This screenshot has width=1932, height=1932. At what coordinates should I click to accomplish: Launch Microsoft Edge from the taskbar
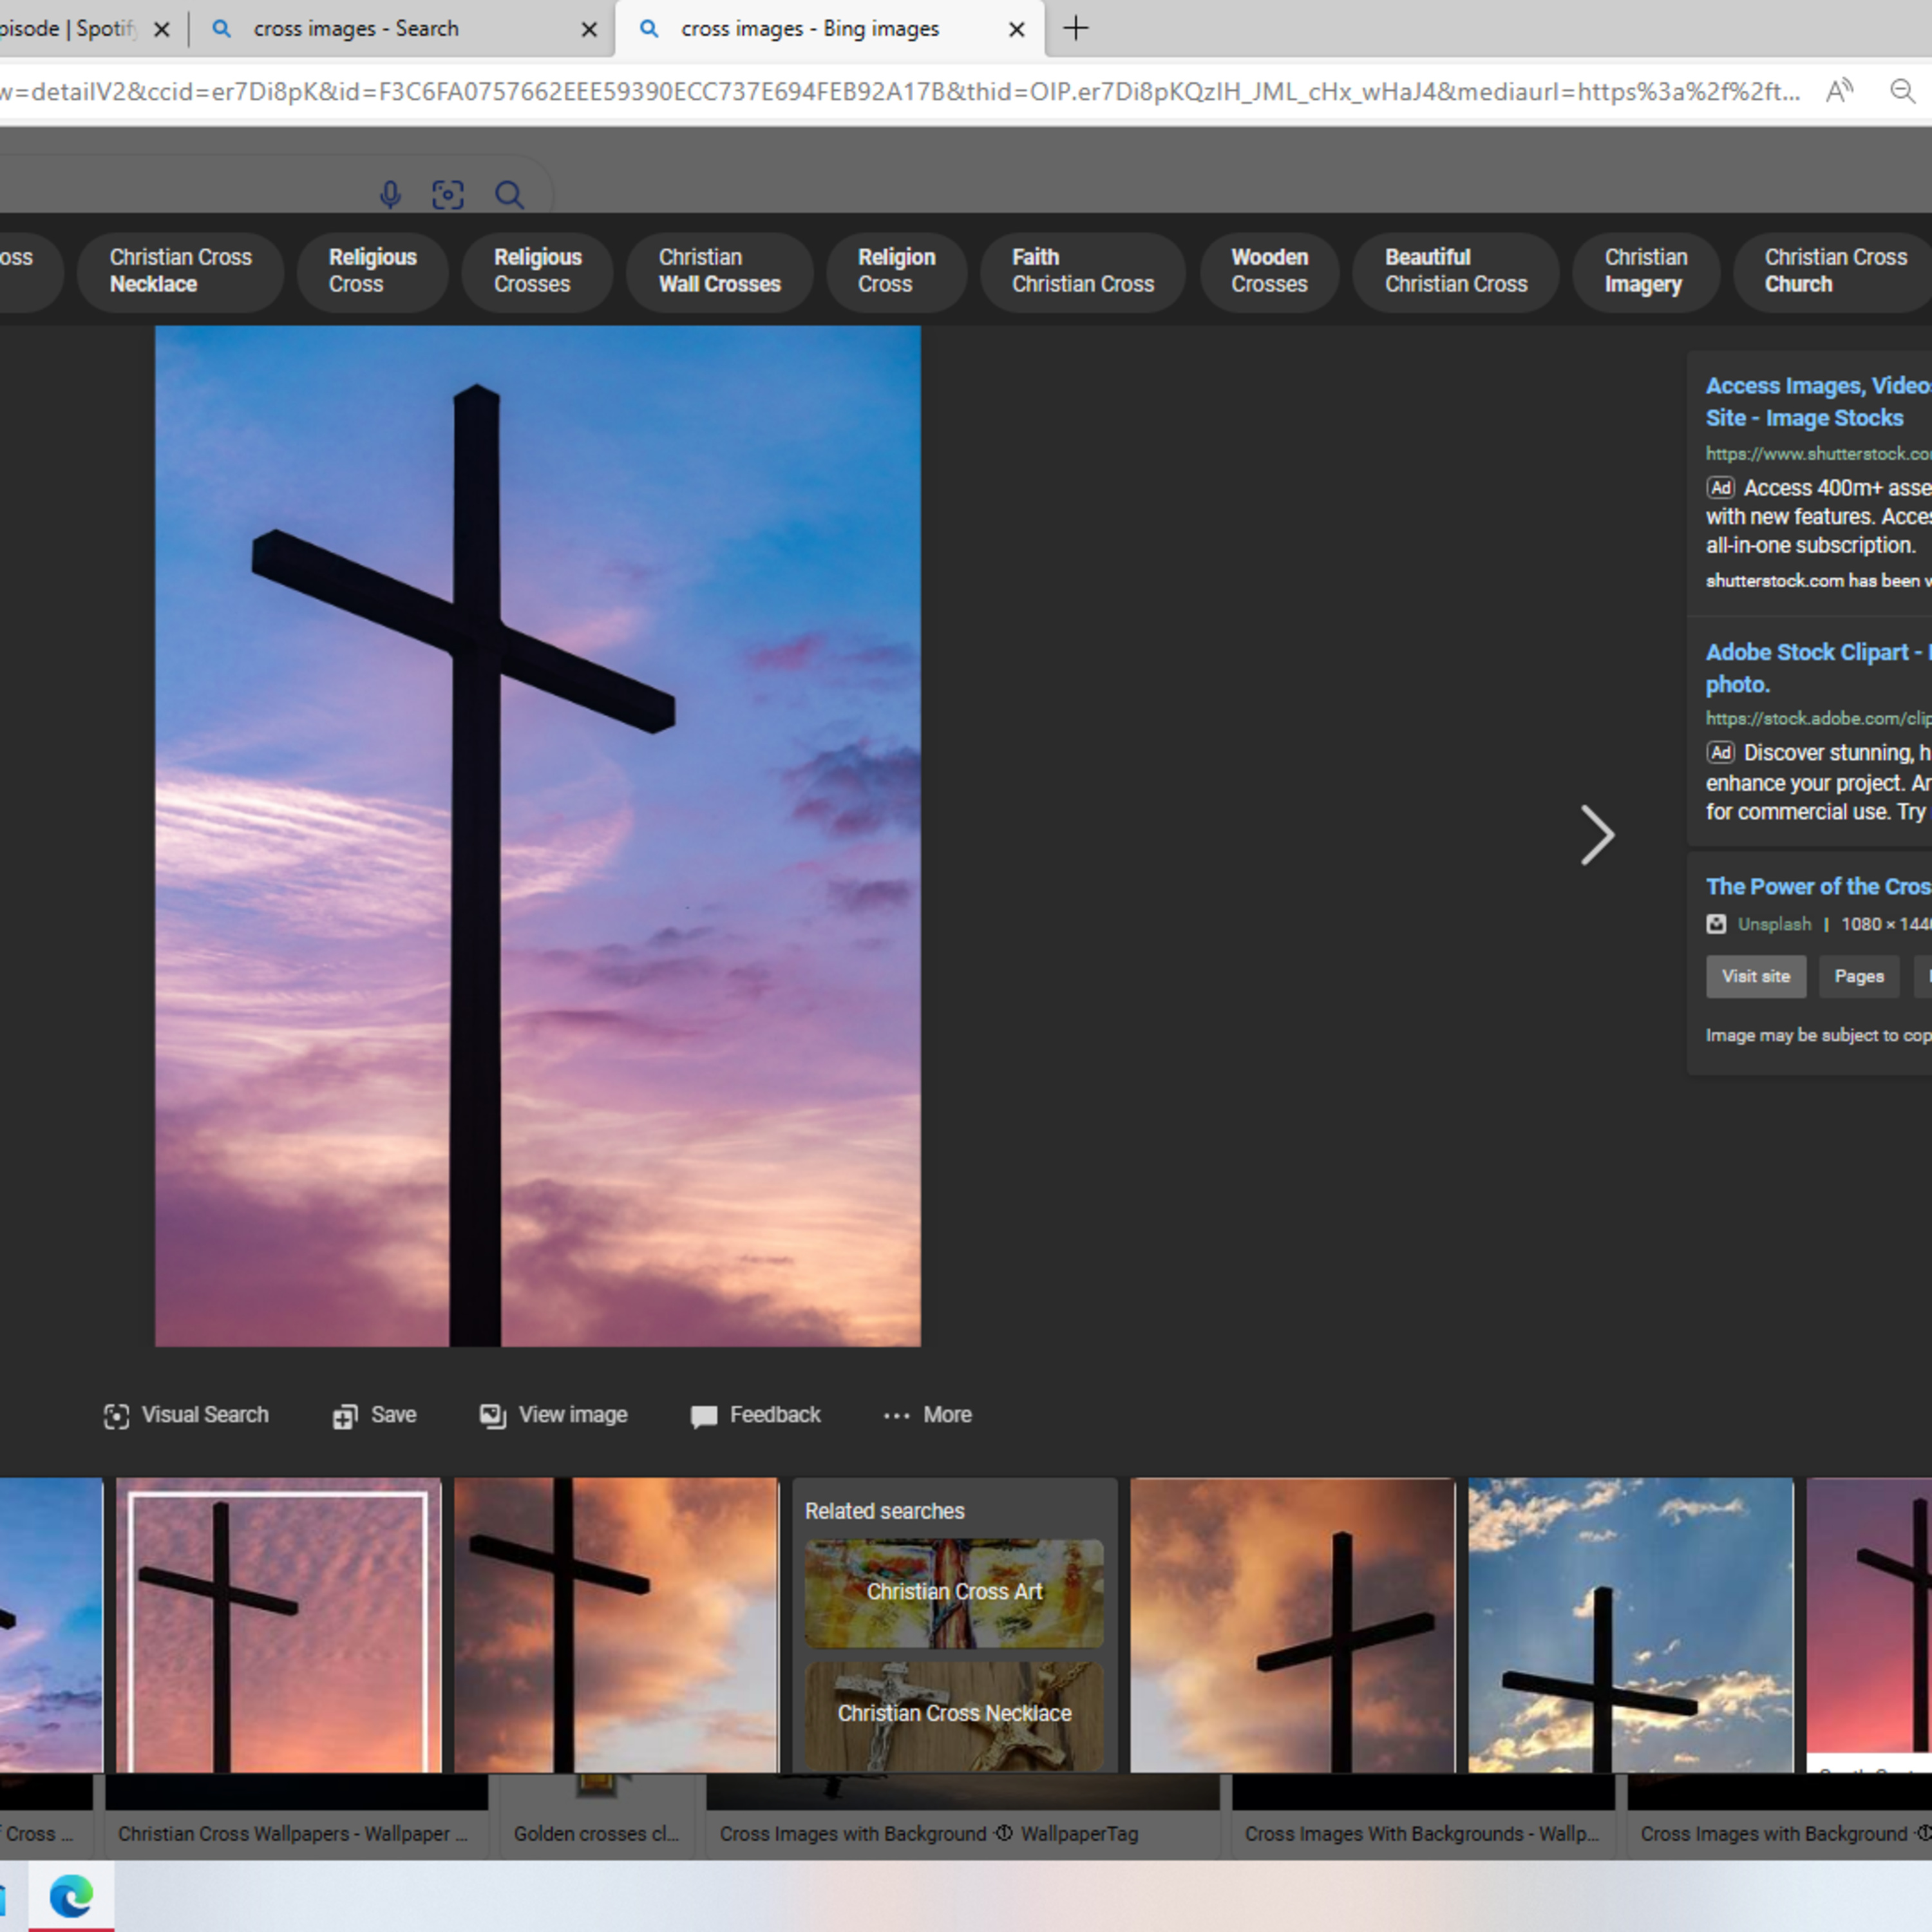coord(71,1895)
